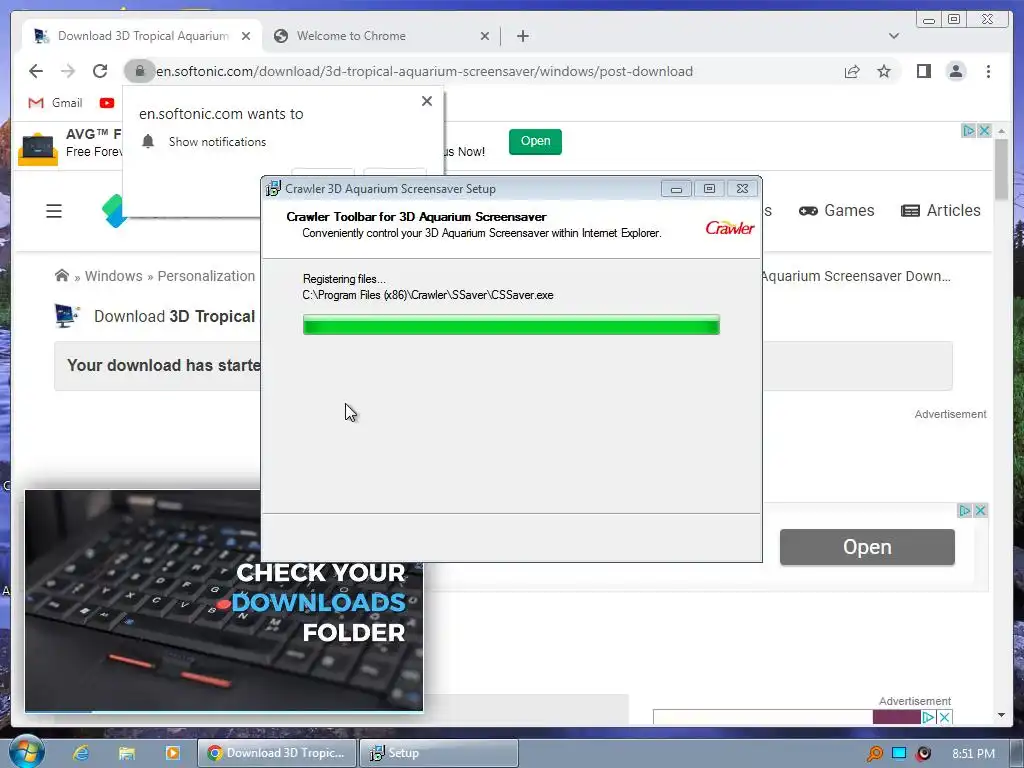The image size is (1024, 768).
Task: Click the Chrome address bar URL
Action: point(424,71)
